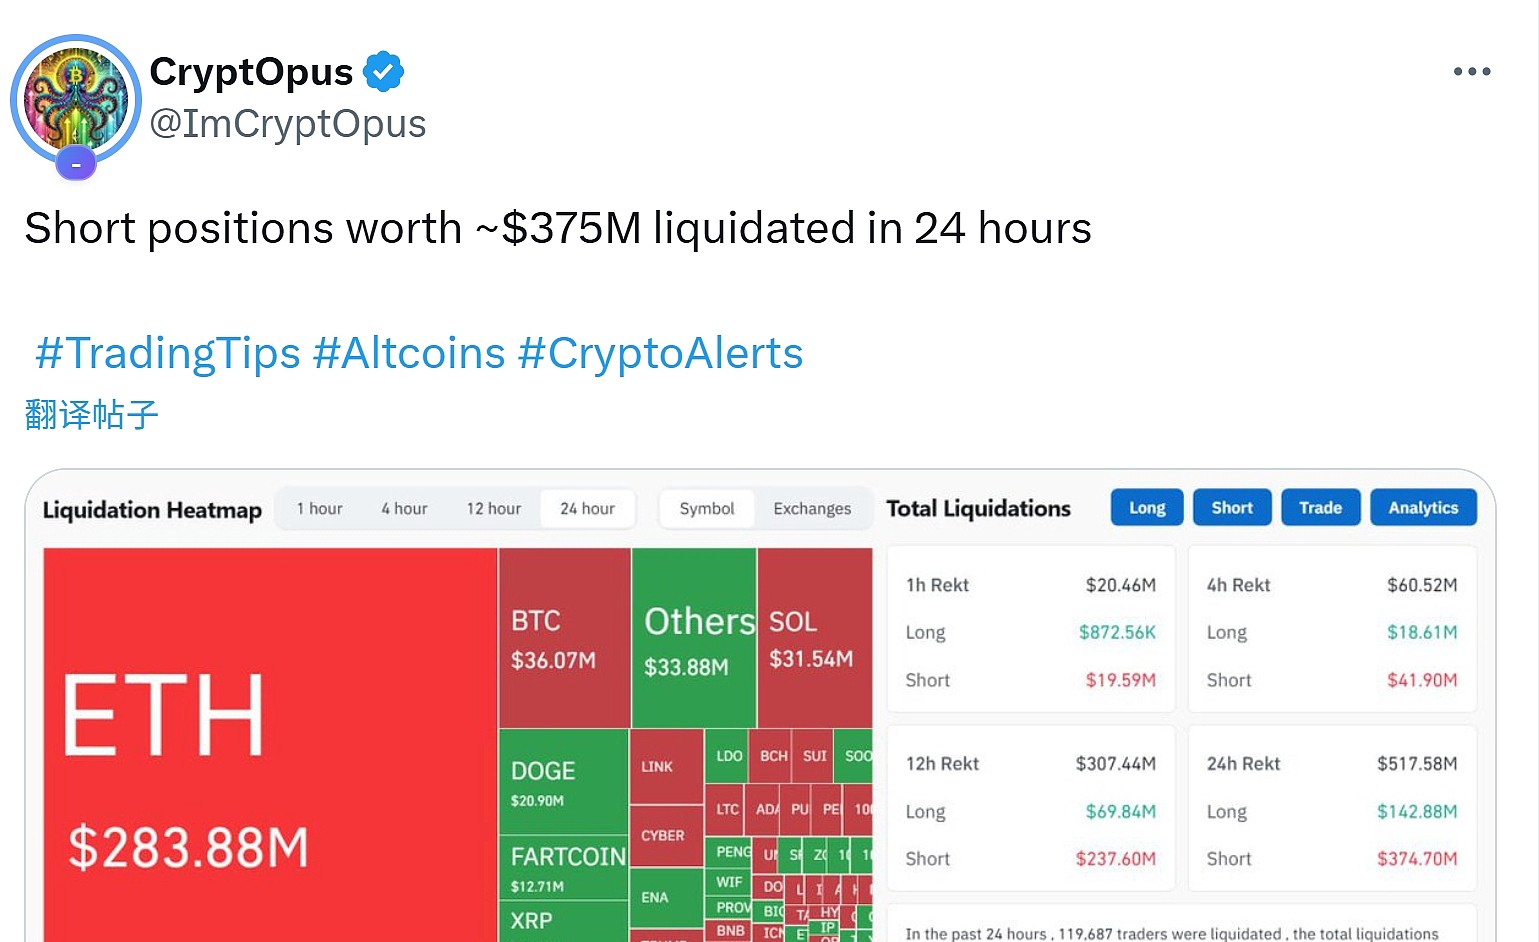
Task: Filter liquidations by Long positions
Action: point(1146,507)
